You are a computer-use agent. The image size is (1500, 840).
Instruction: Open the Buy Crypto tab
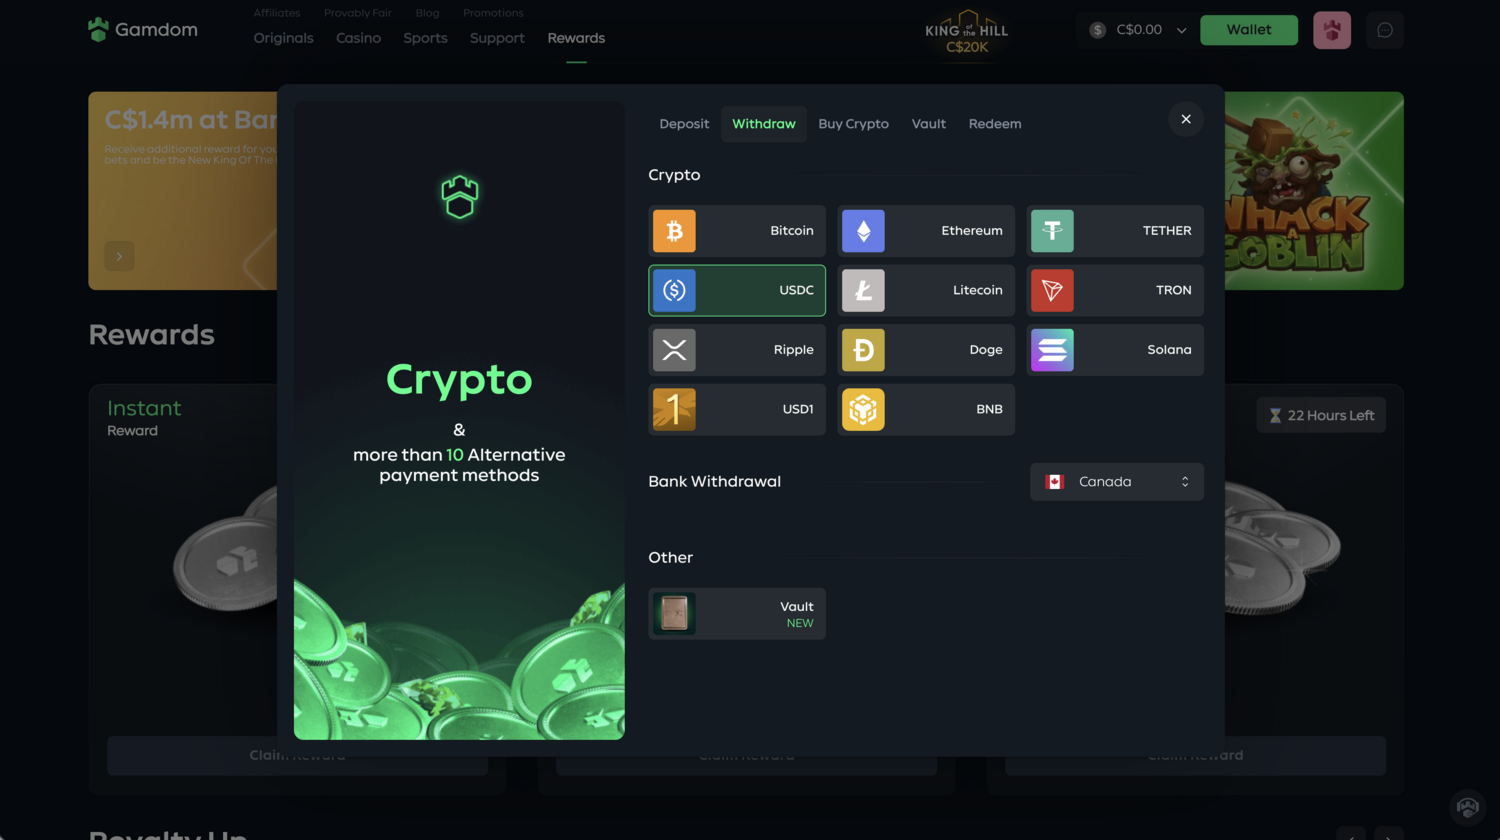[853, 124]
